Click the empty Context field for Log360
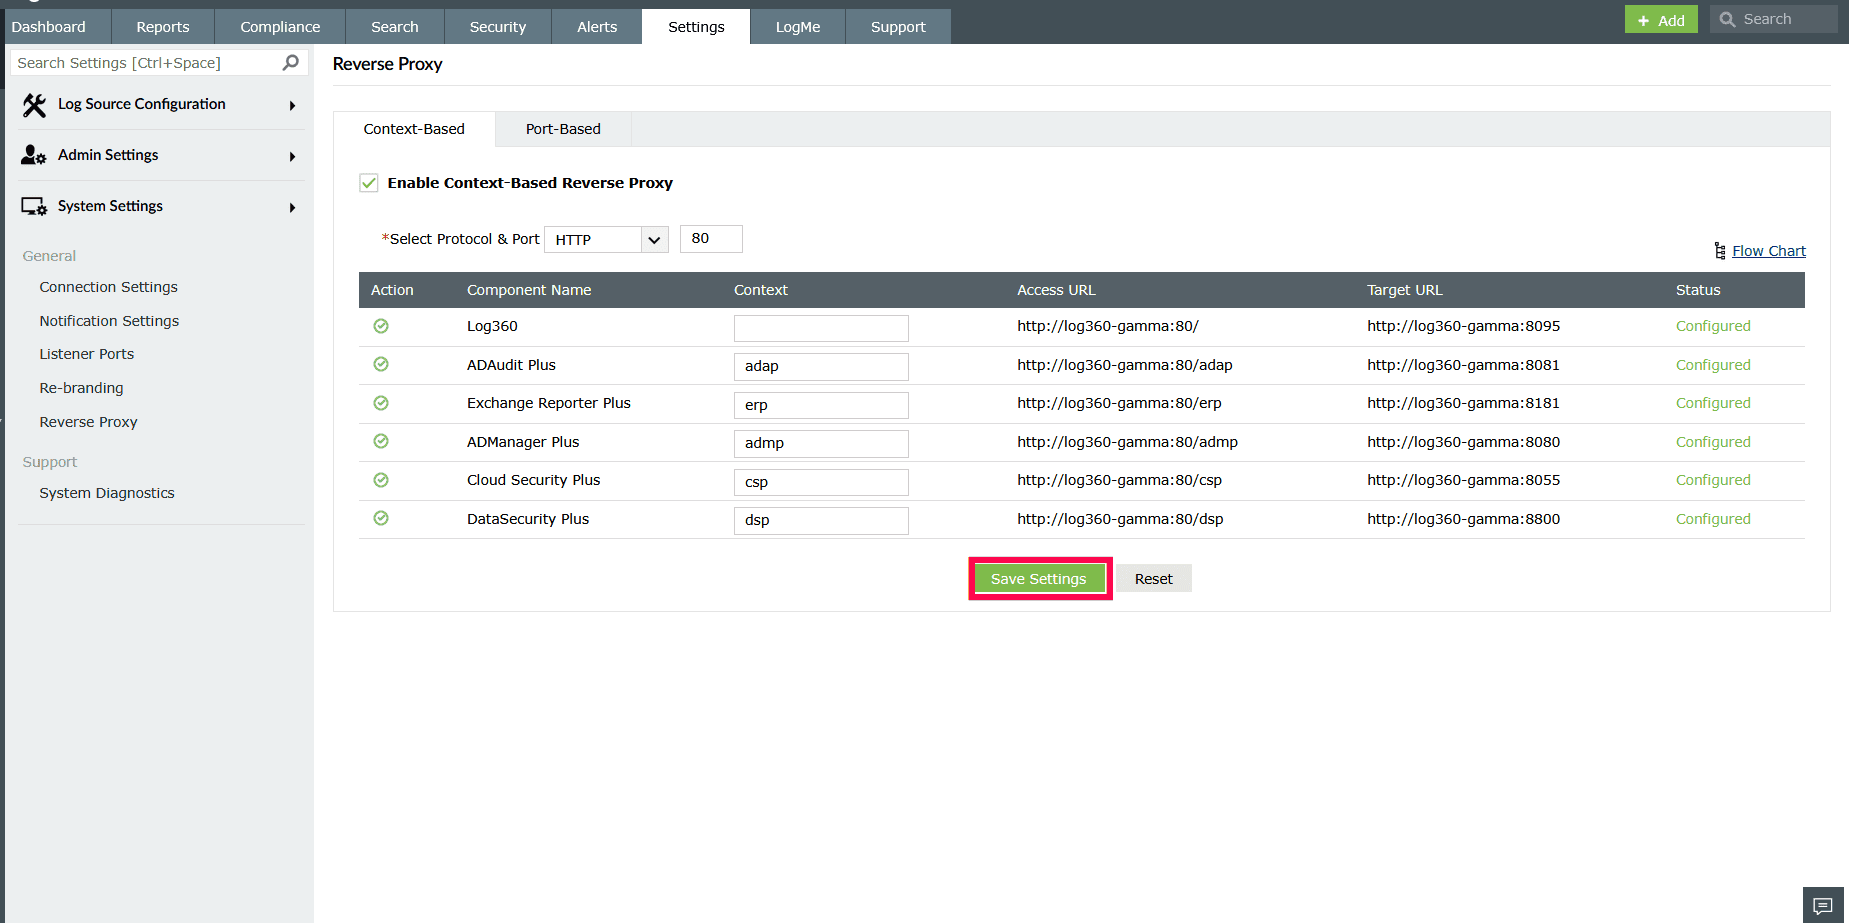 821,328
